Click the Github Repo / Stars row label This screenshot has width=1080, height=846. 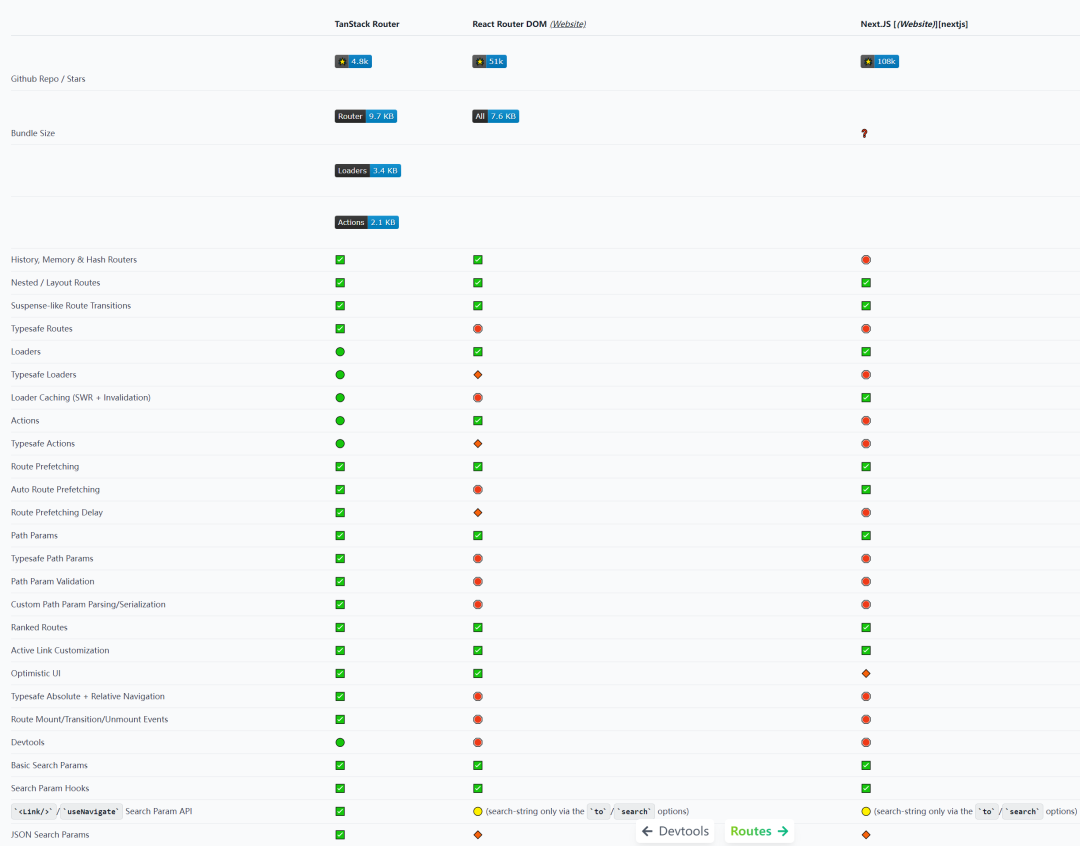(48, 79)
